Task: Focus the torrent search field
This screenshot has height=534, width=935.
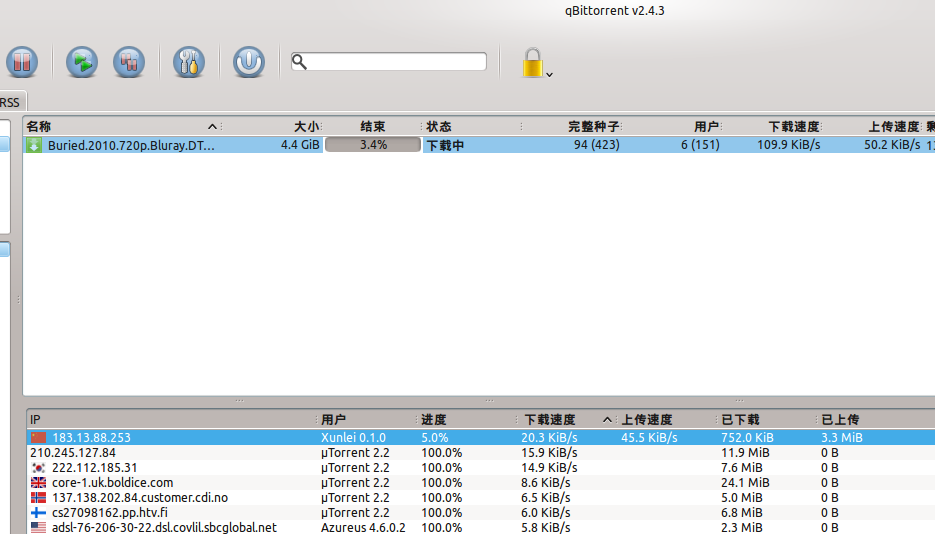Action: [389, 61]
